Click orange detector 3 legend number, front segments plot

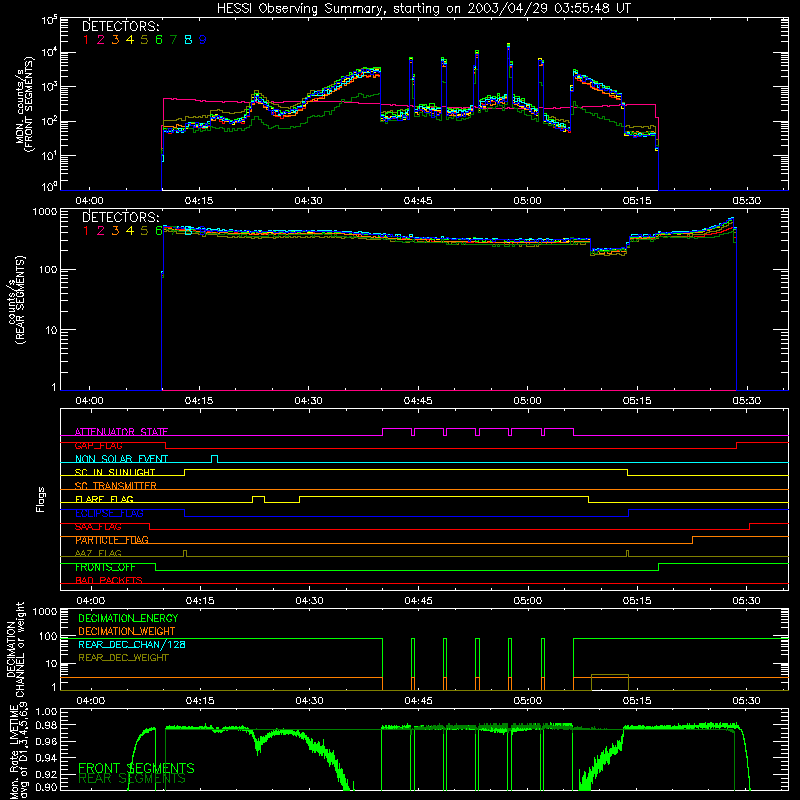click(x=115, y=40)
